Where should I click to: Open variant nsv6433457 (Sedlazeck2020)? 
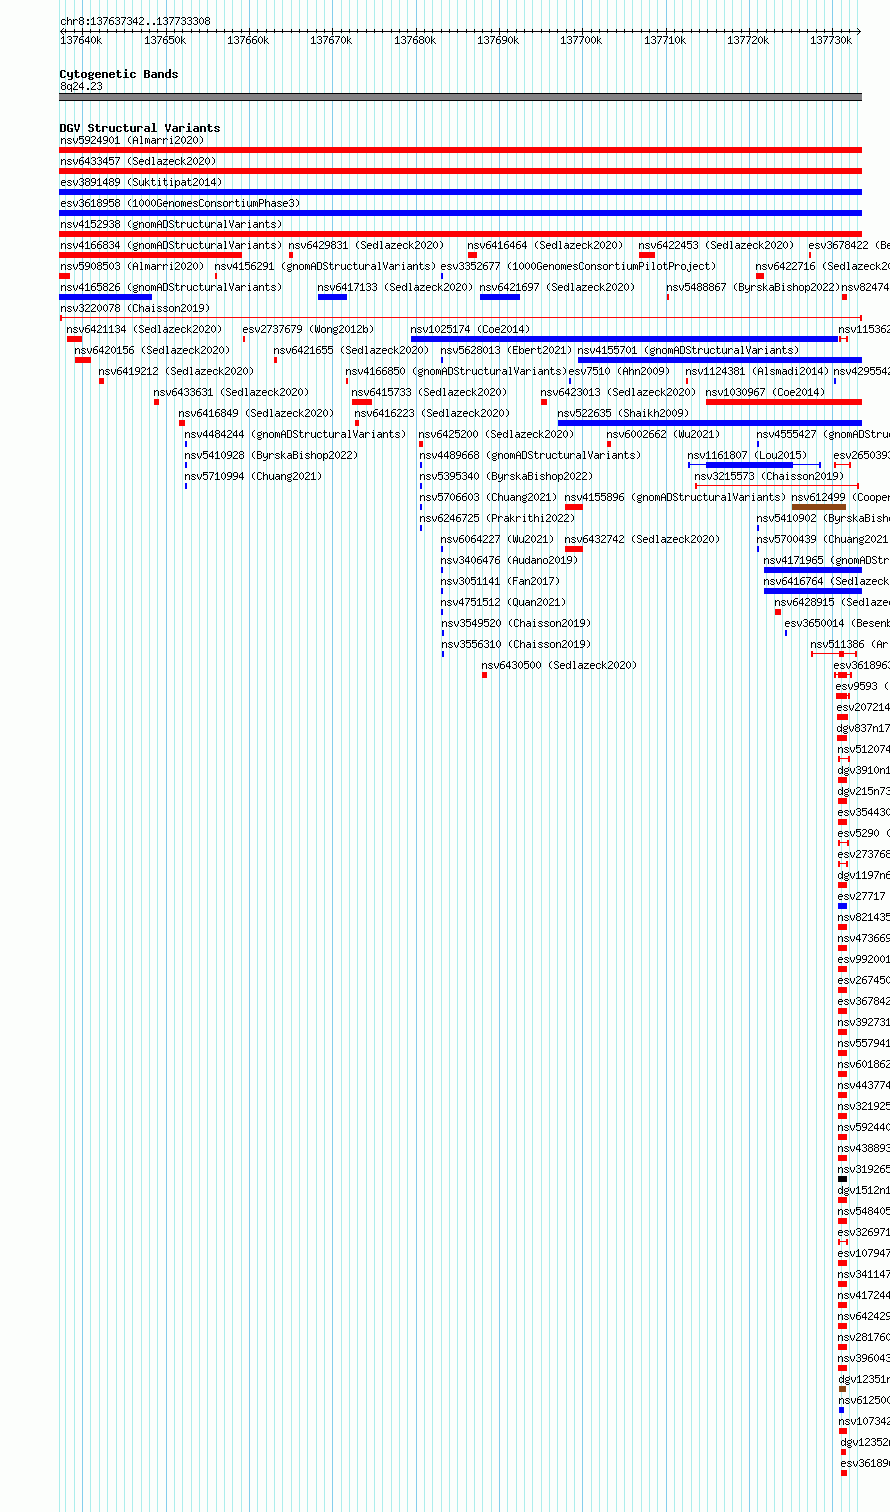pyautogui.click(x=138, y=161)
